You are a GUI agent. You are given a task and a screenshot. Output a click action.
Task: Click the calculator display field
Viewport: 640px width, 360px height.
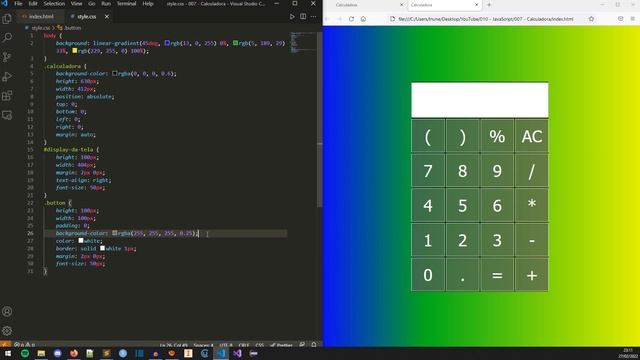click(x=480, y=100)
